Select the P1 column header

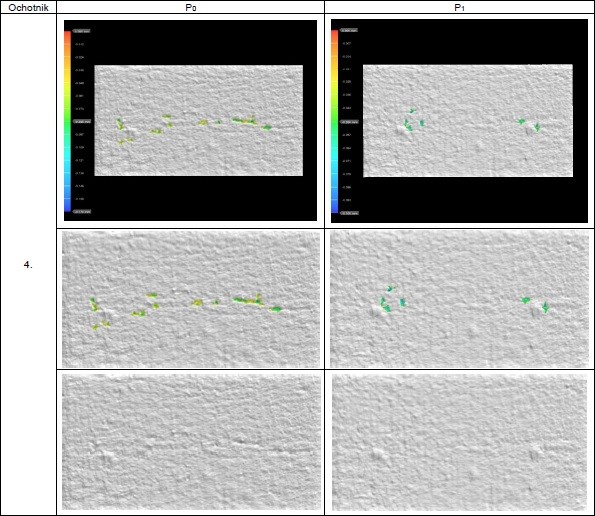[x=460, y=7]
